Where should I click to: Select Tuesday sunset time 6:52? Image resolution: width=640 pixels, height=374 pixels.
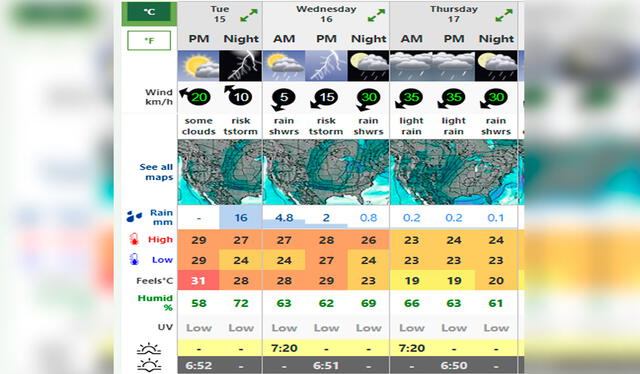[x=199, y=365]
